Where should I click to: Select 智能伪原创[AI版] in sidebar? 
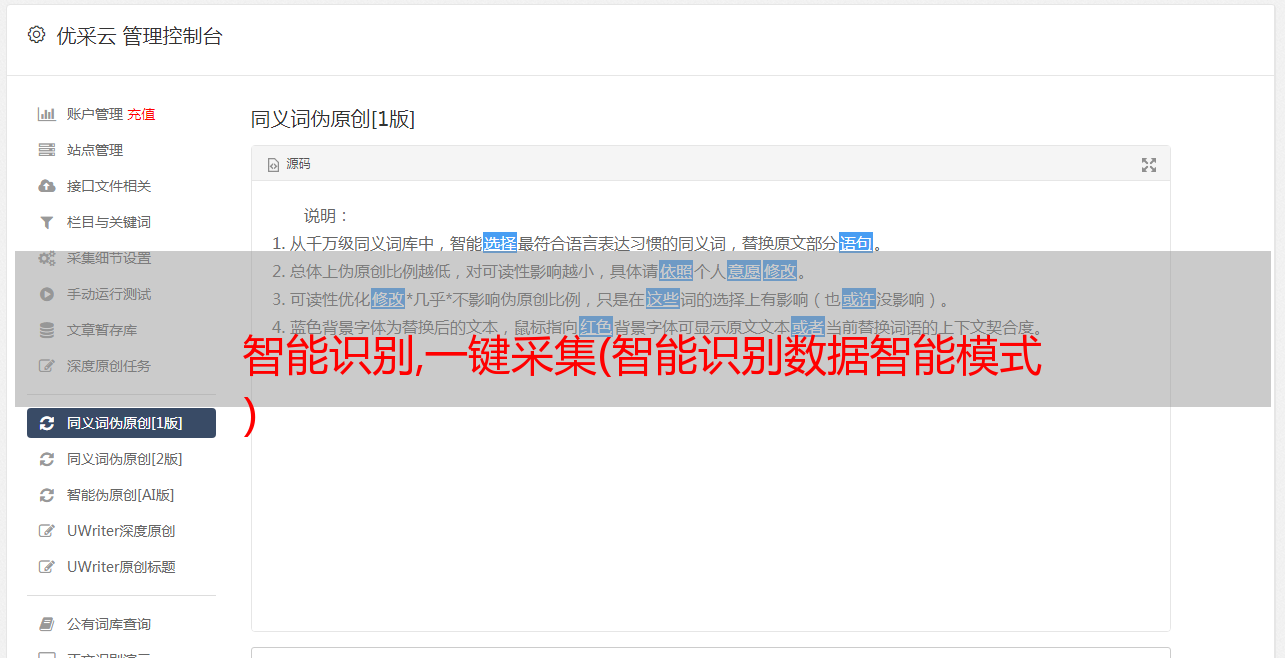pos(121,495)
